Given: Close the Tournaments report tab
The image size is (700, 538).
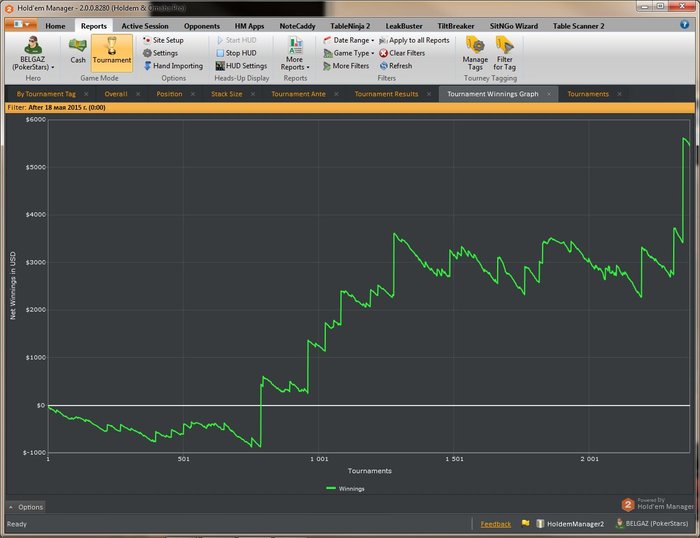Looking at the screenshot, I should click(619, 94).
